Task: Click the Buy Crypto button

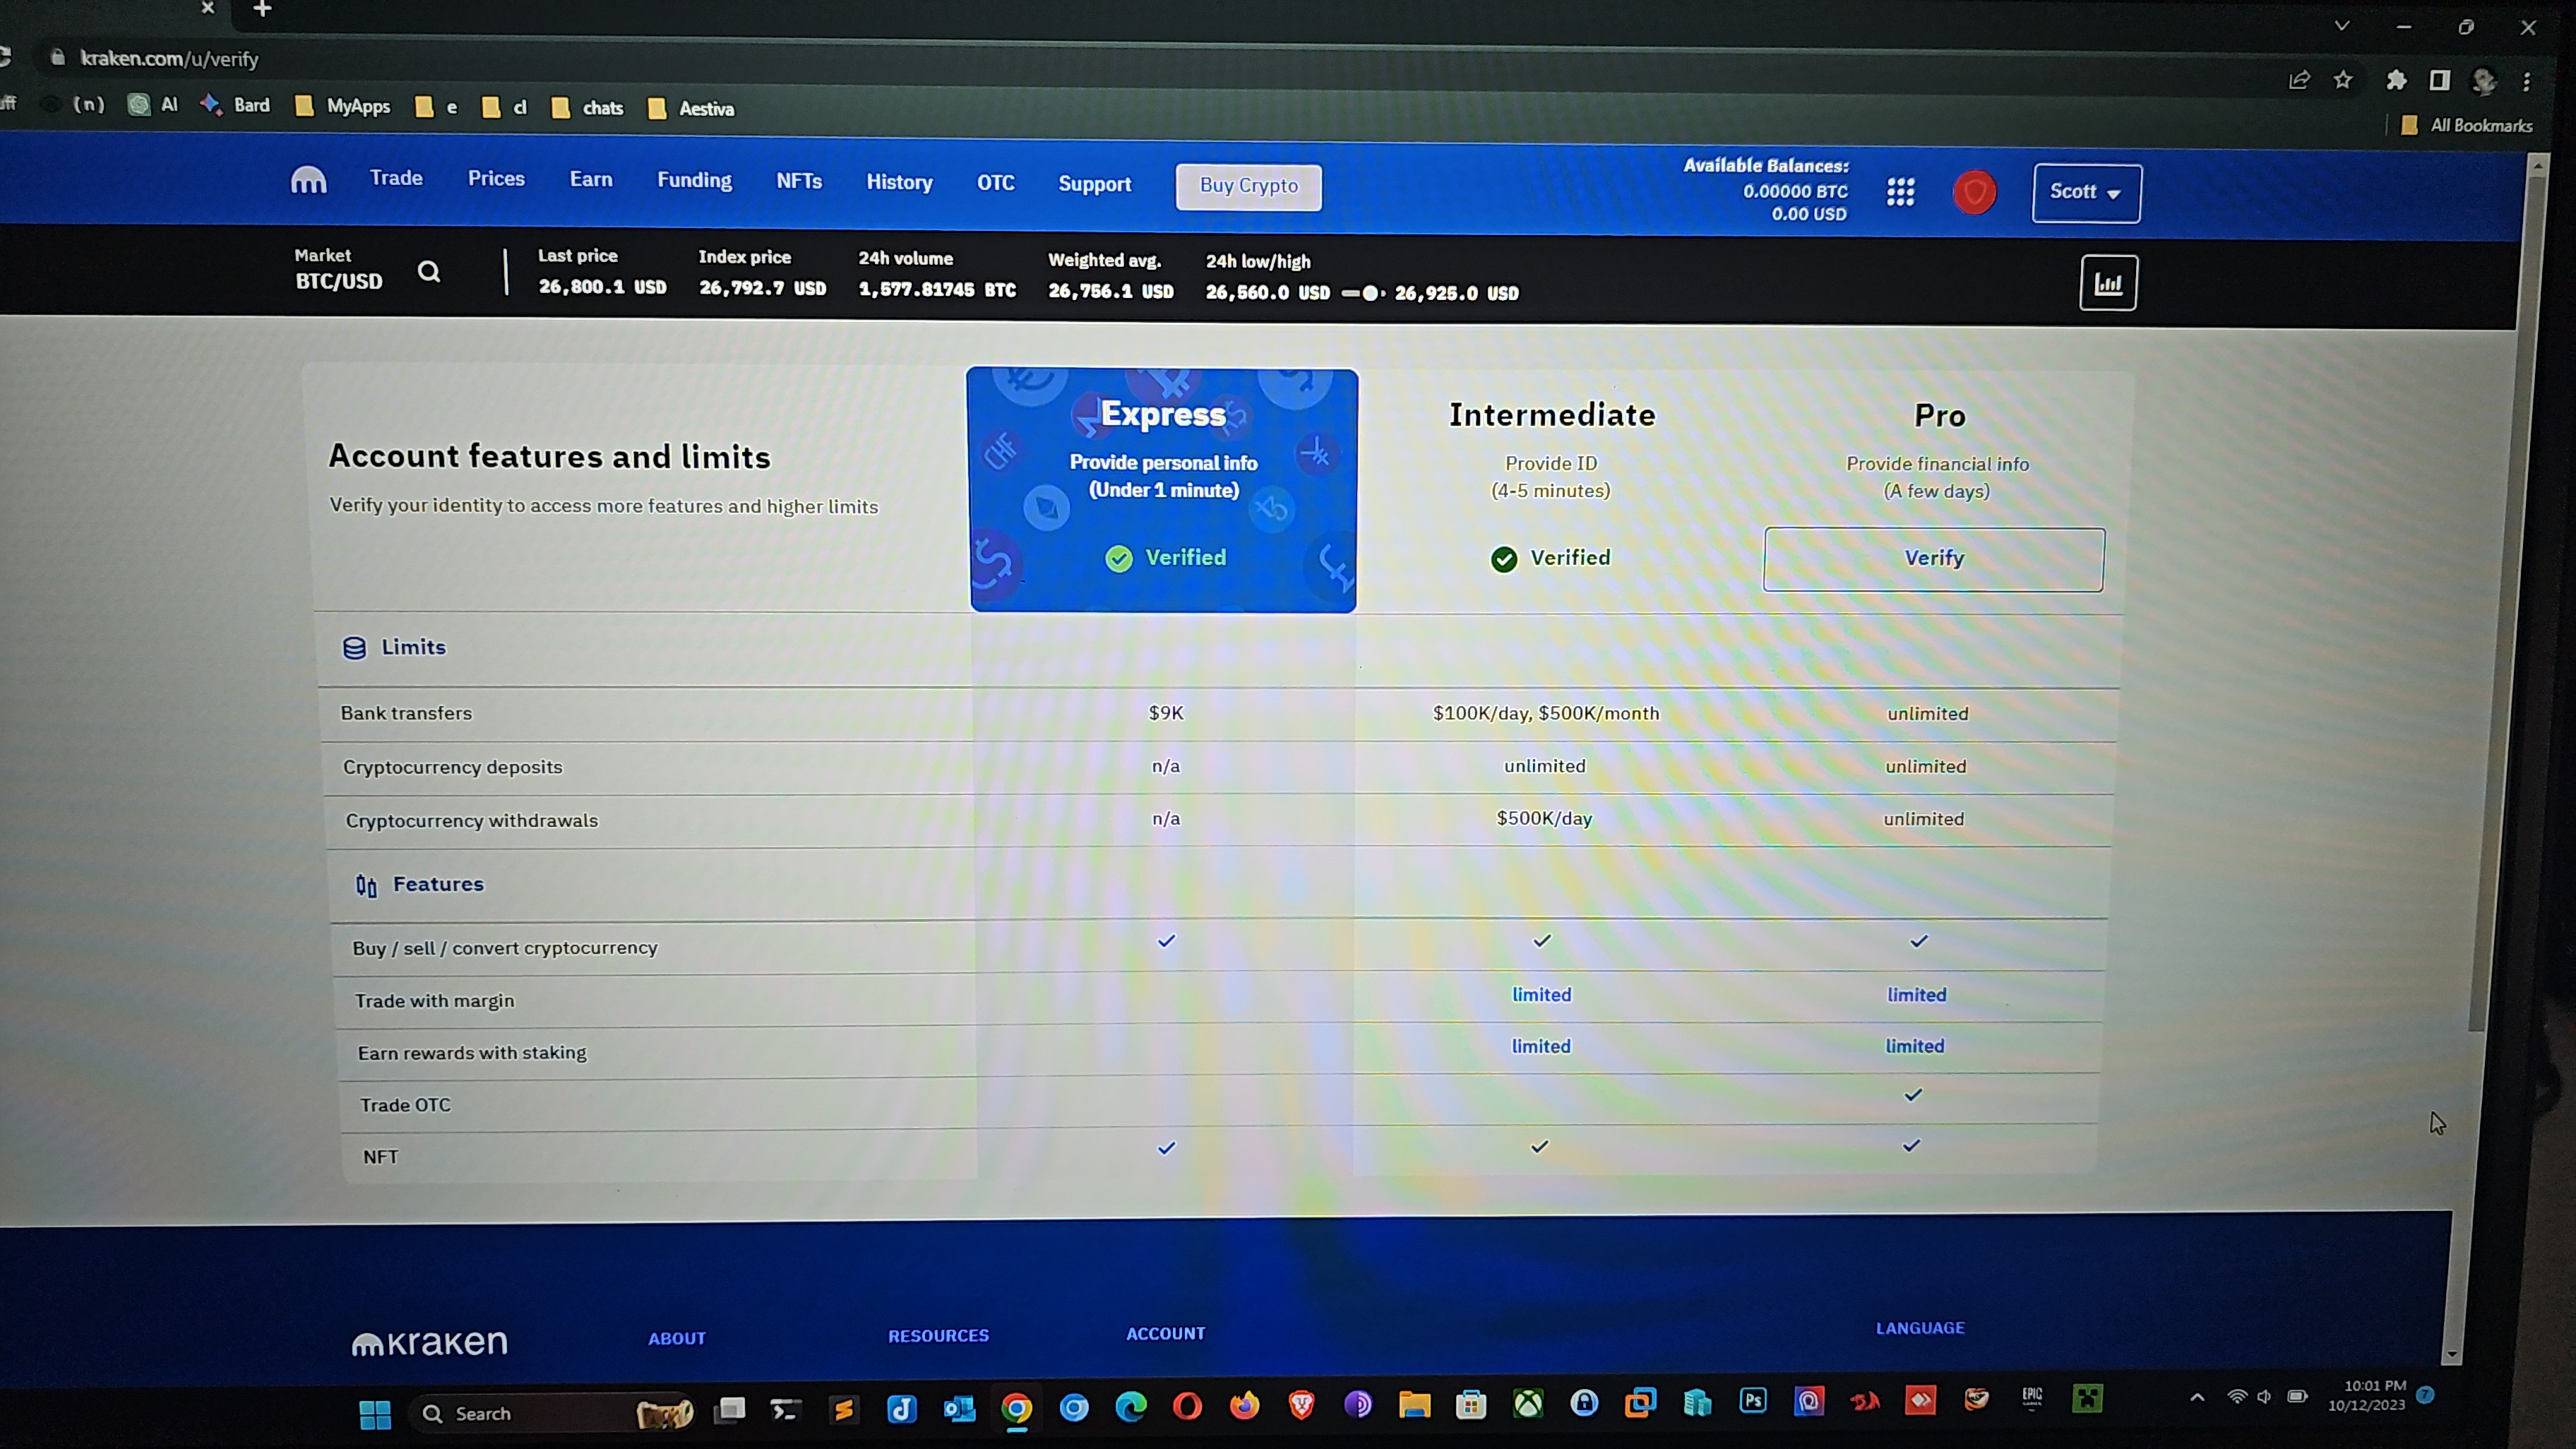Action: coord(1248,186)
